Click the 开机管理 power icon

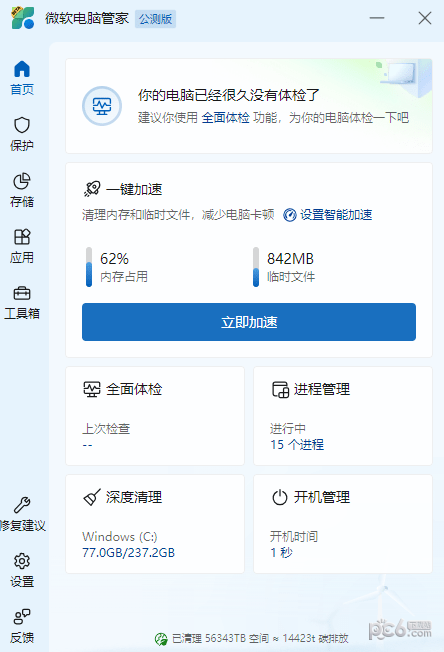click(279, 497)
